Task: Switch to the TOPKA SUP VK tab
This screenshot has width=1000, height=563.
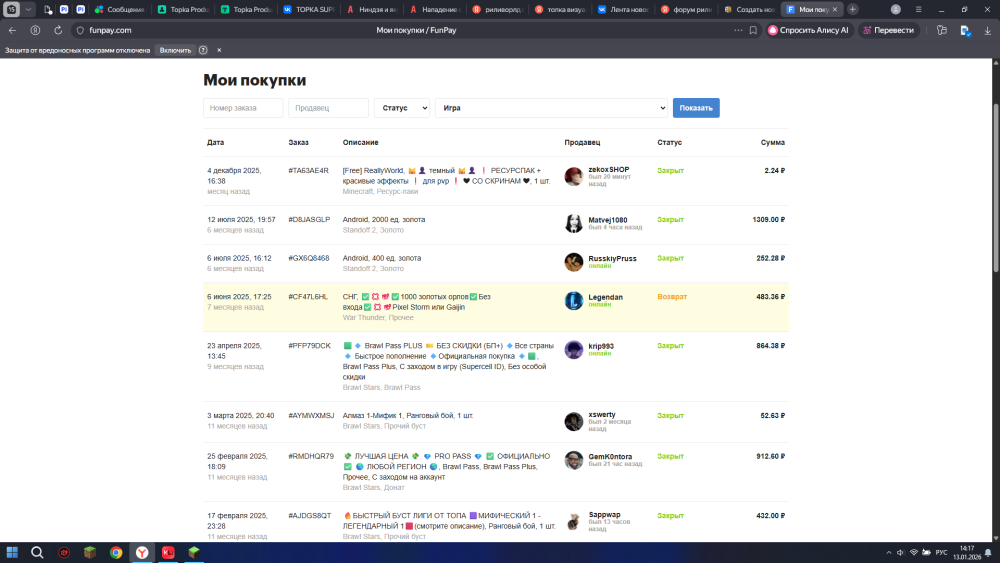Action: (x=309, y=10)
